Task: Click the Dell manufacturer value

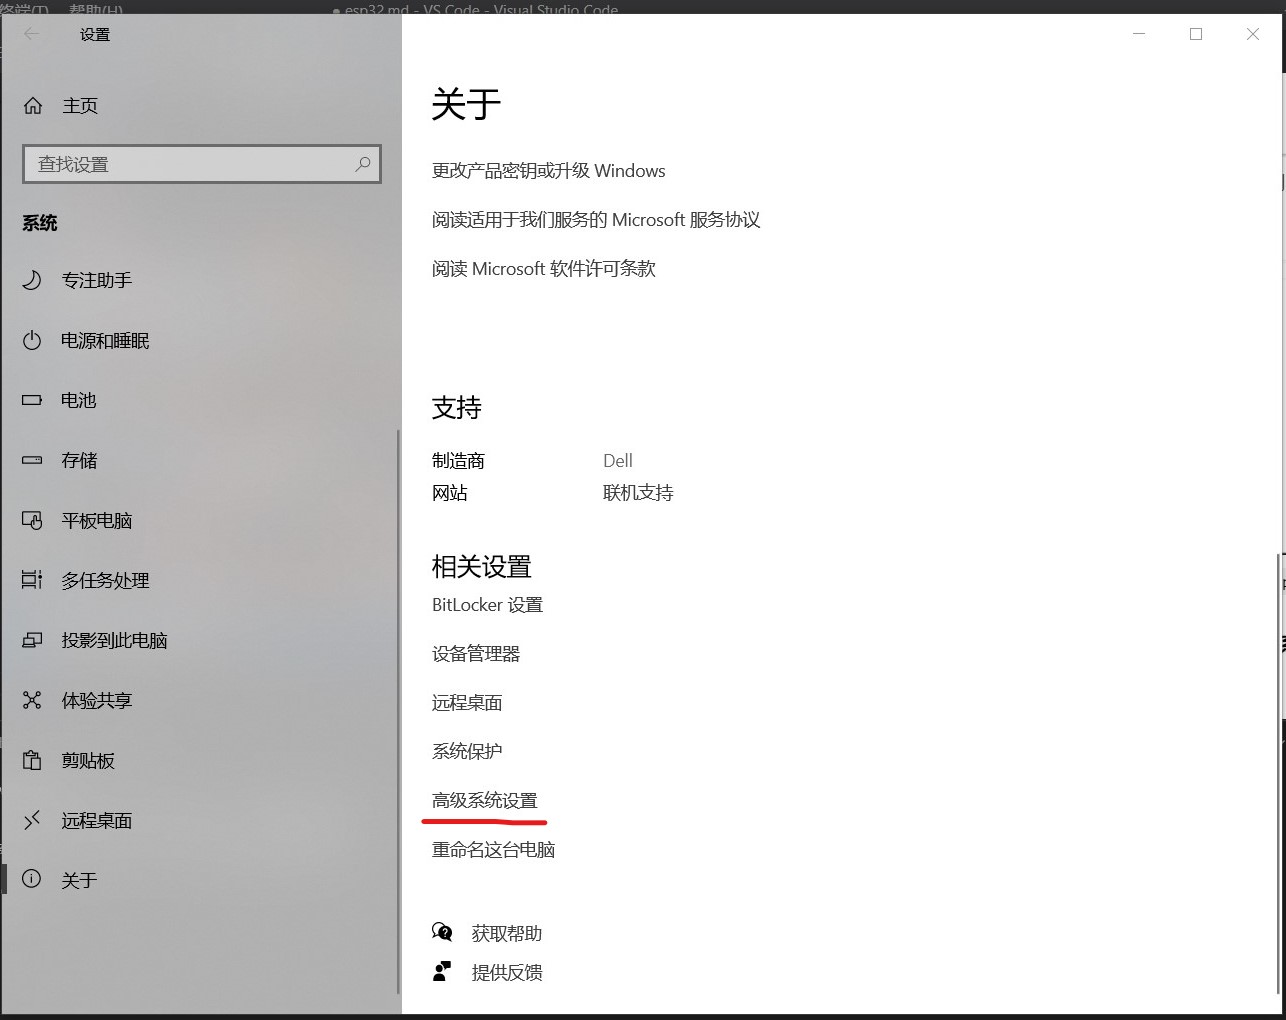Action: coord(618,461)
